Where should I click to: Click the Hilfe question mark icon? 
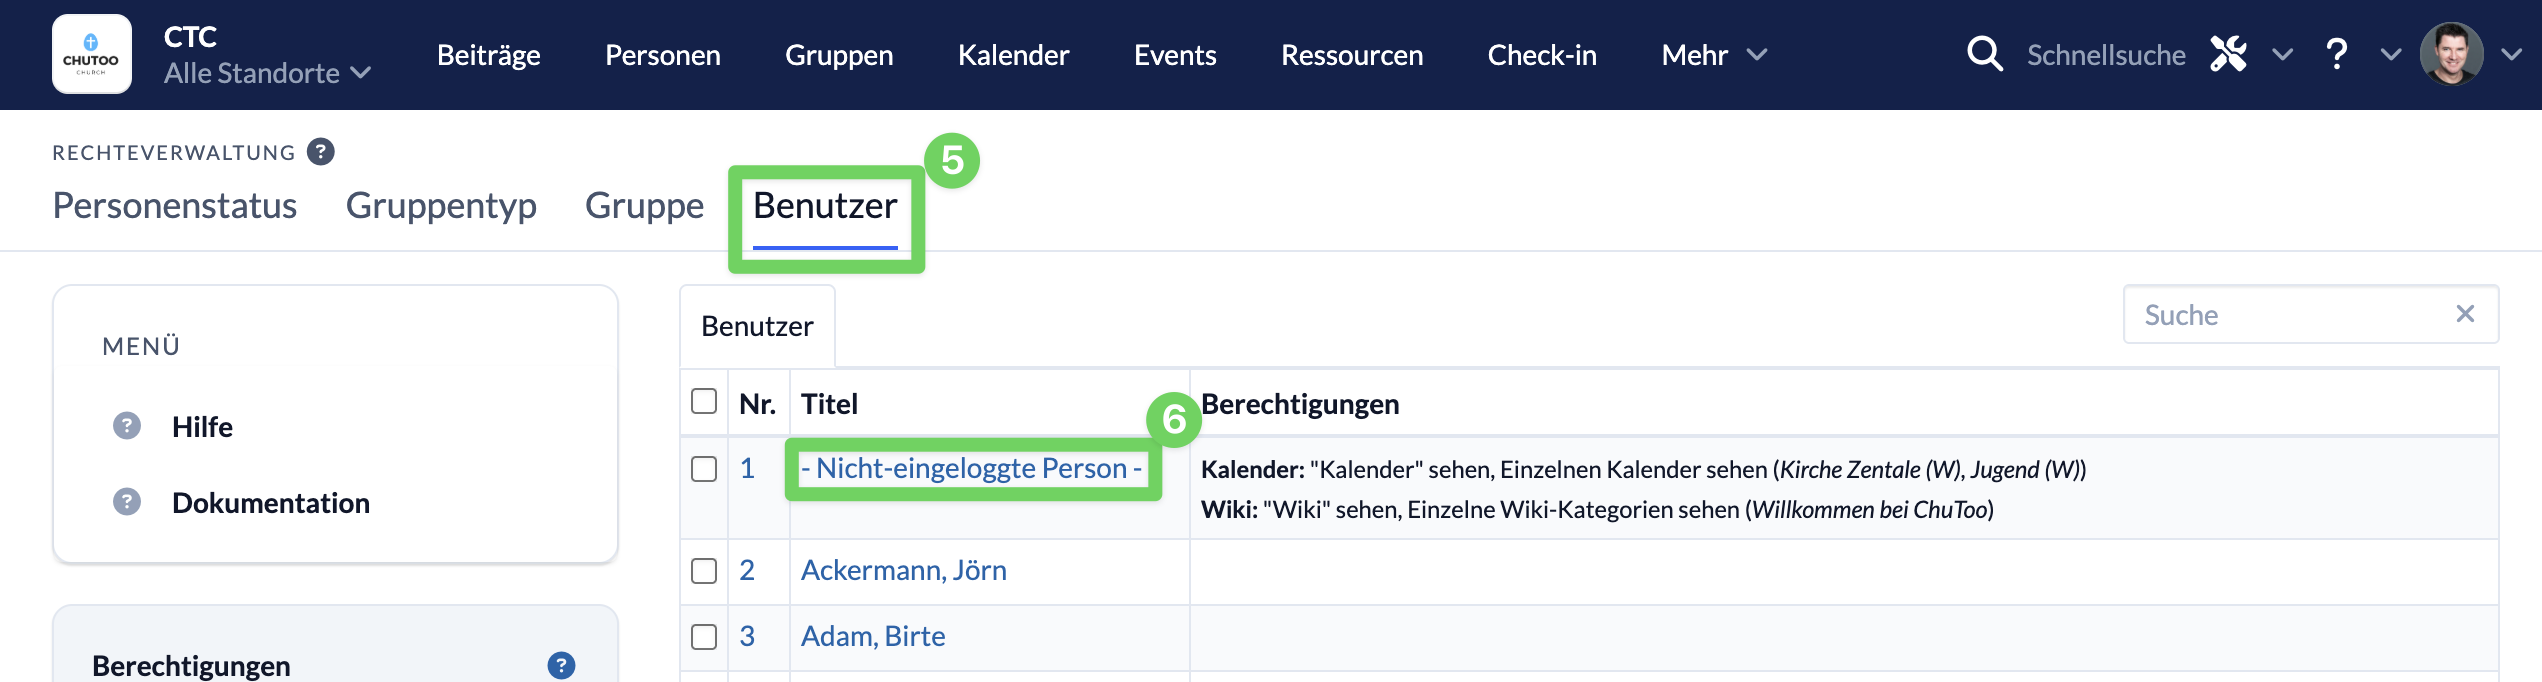coord(127,426)
